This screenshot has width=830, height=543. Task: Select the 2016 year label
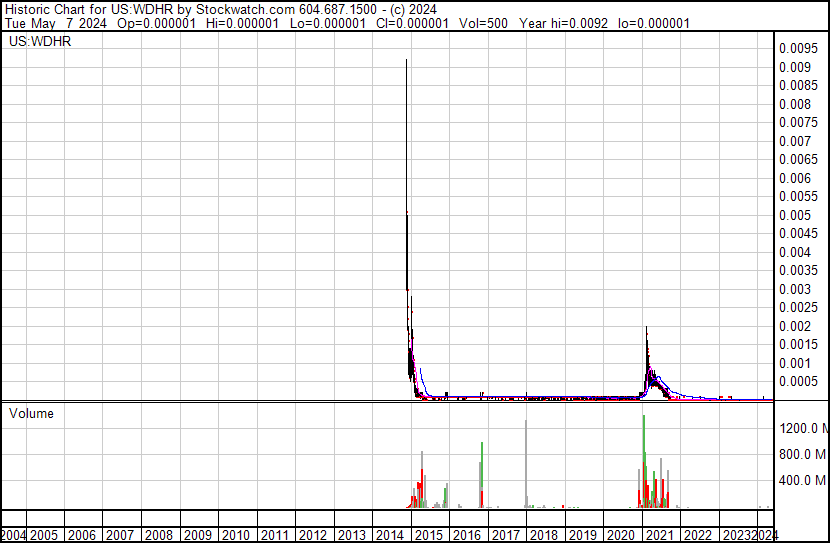[467, 535]
